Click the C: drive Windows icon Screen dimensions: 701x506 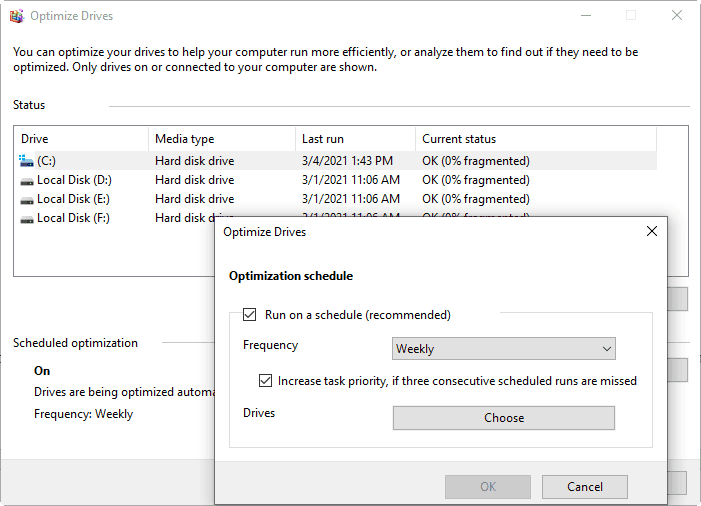[27, 161]
